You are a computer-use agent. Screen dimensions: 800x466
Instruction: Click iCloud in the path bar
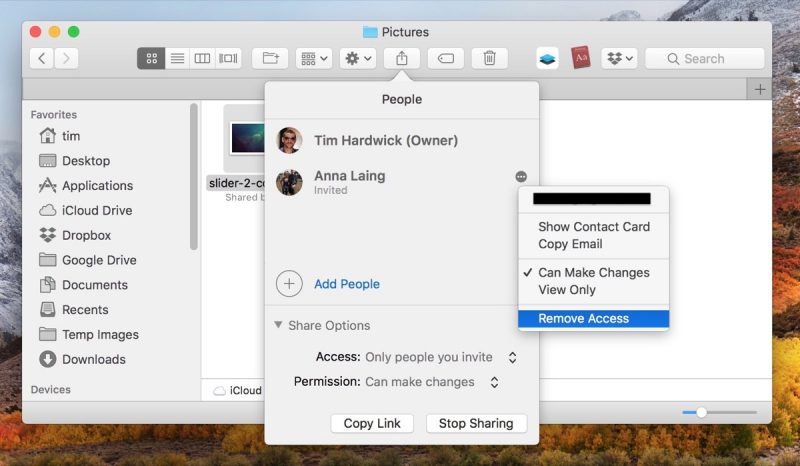[x=238, y=390]
